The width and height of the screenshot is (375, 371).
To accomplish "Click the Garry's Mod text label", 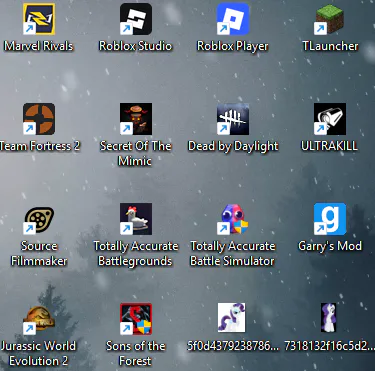I will [330, 246].
